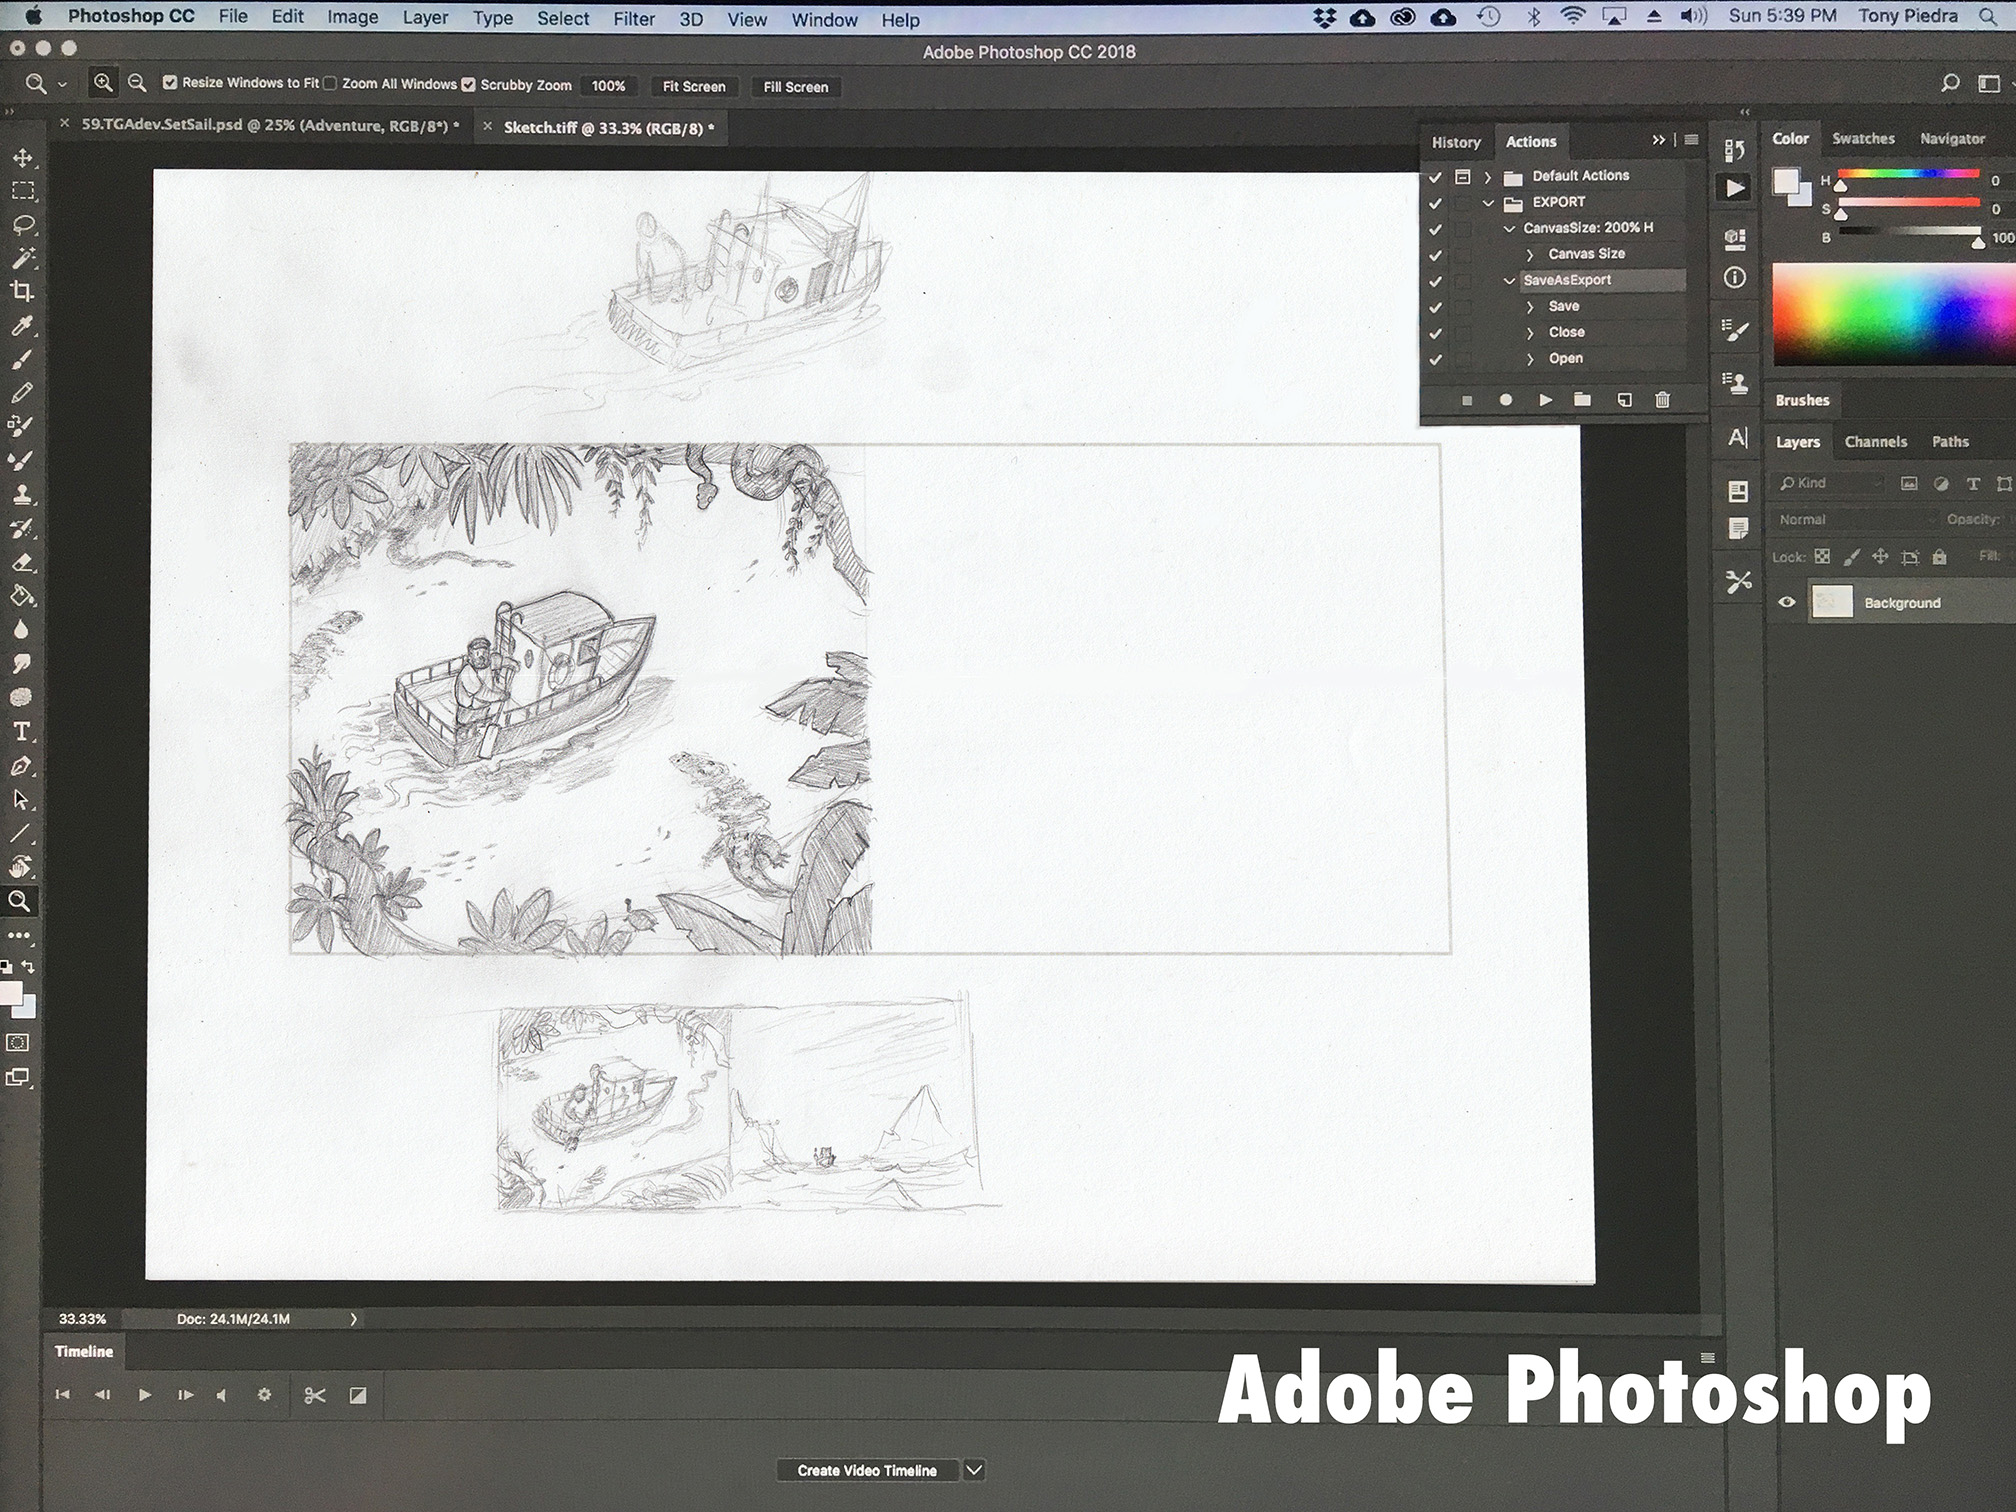Screen dimensions: 2016x1512
Task: Switch to the Swatches tab
Action: (x=1863, y=139)
